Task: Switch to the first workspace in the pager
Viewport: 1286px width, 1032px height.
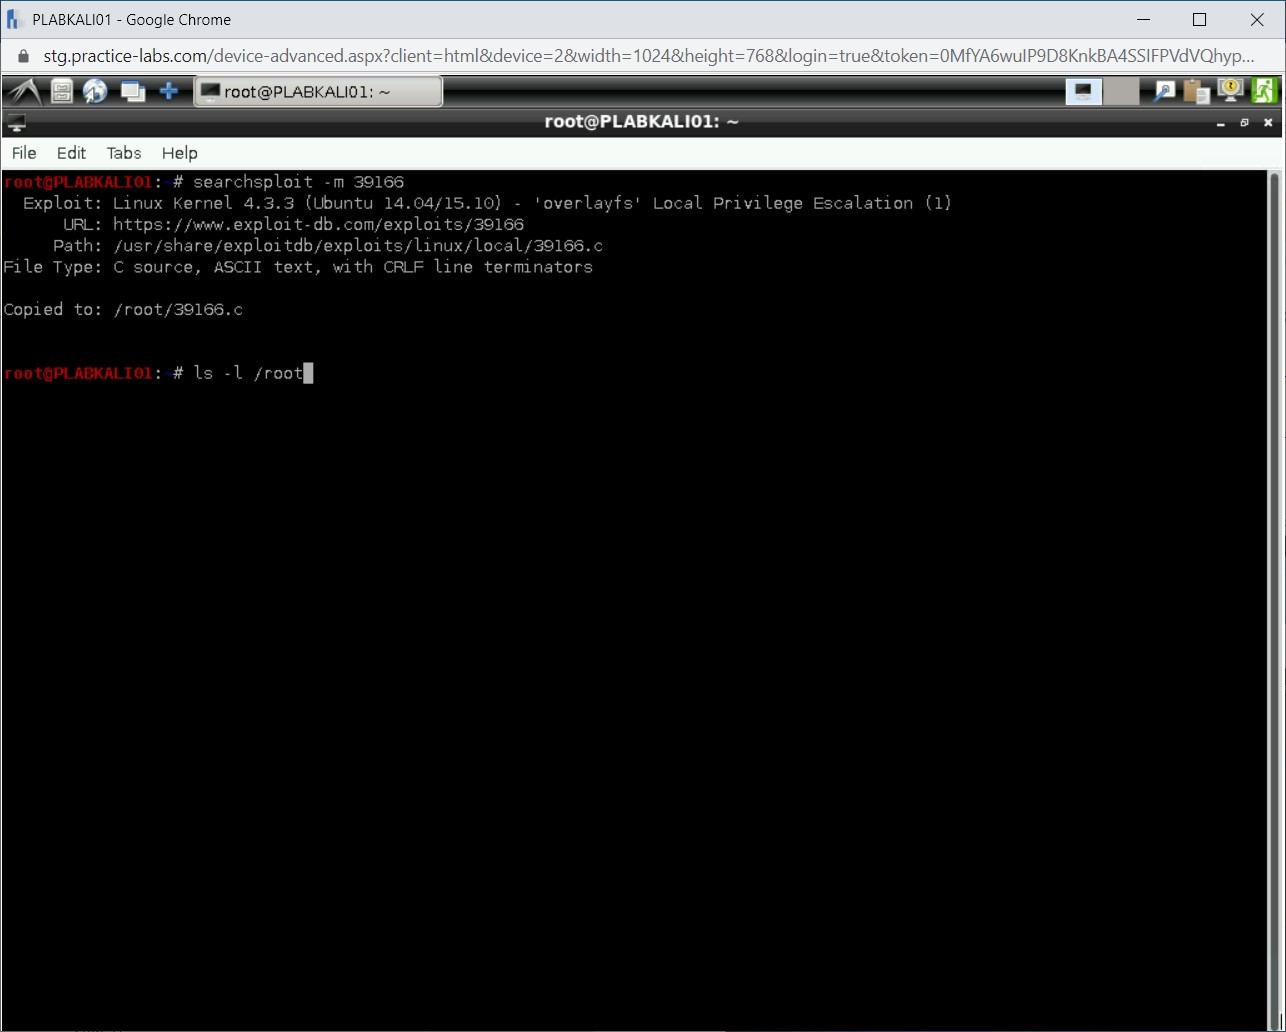Action: 1083,92
